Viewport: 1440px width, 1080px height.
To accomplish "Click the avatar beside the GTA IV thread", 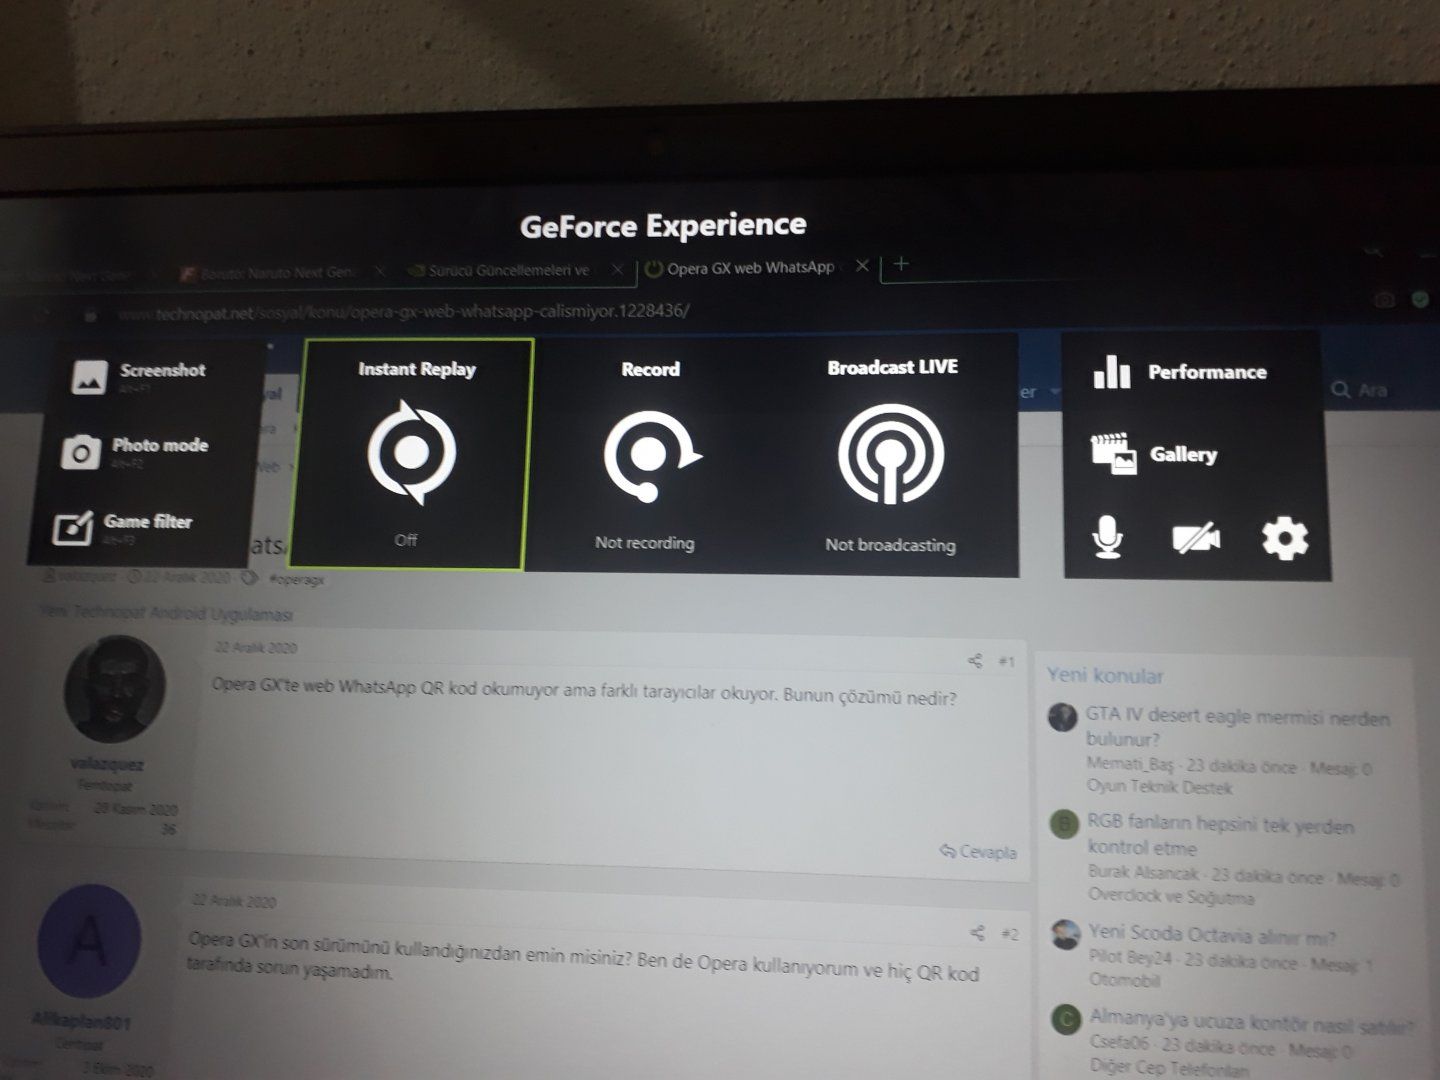I will 1062,718.
